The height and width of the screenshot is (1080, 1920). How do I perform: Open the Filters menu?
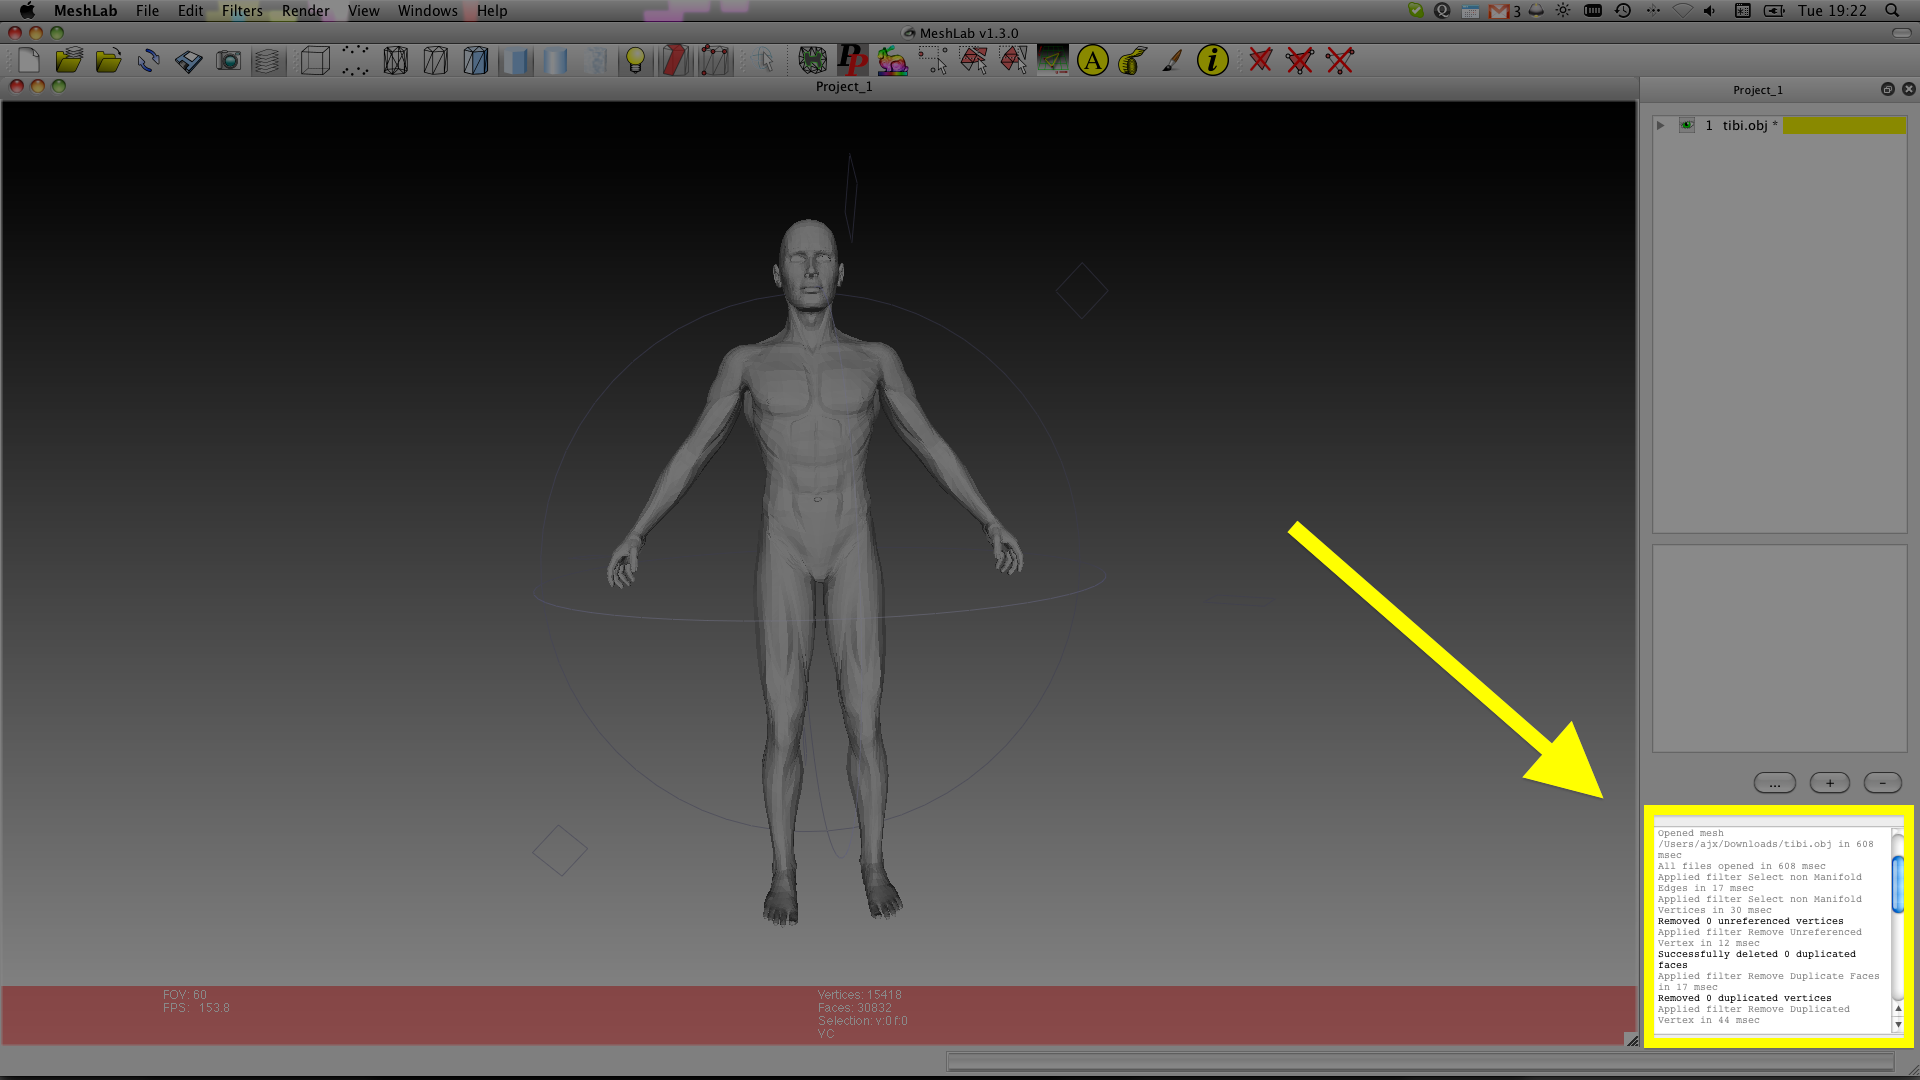[242, 11]
